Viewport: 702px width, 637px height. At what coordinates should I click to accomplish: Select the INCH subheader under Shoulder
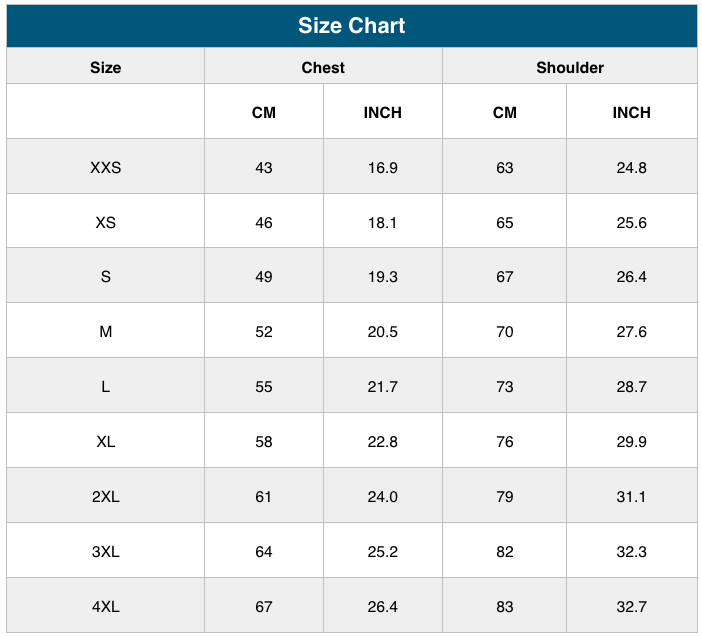point(631,112)
